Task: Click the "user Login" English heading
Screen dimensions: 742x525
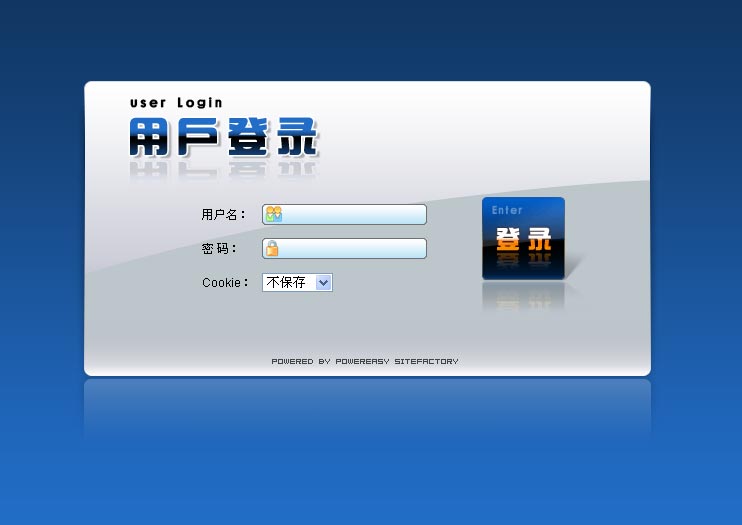Action: (x=176, y=103)
